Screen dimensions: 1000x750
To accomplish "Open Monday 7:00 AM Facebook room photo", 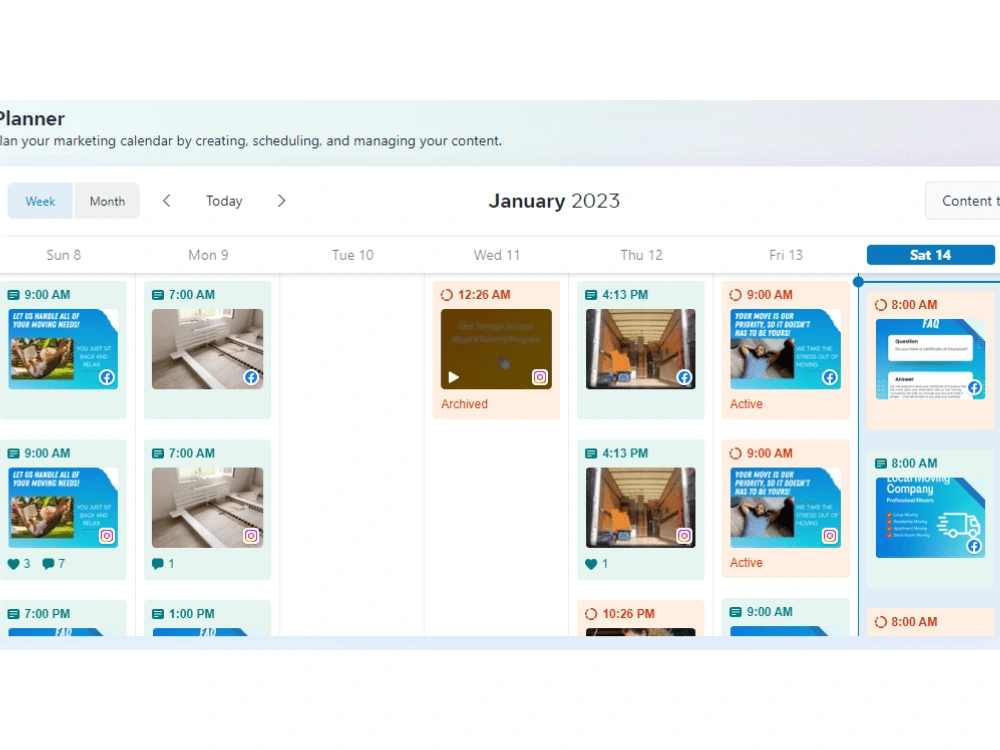I will [207, 349].
